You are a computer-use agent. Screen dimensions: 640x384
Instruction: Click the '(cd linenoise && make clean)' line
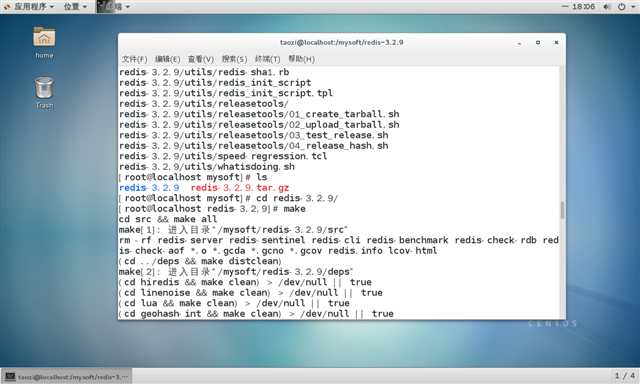(251, 293)
